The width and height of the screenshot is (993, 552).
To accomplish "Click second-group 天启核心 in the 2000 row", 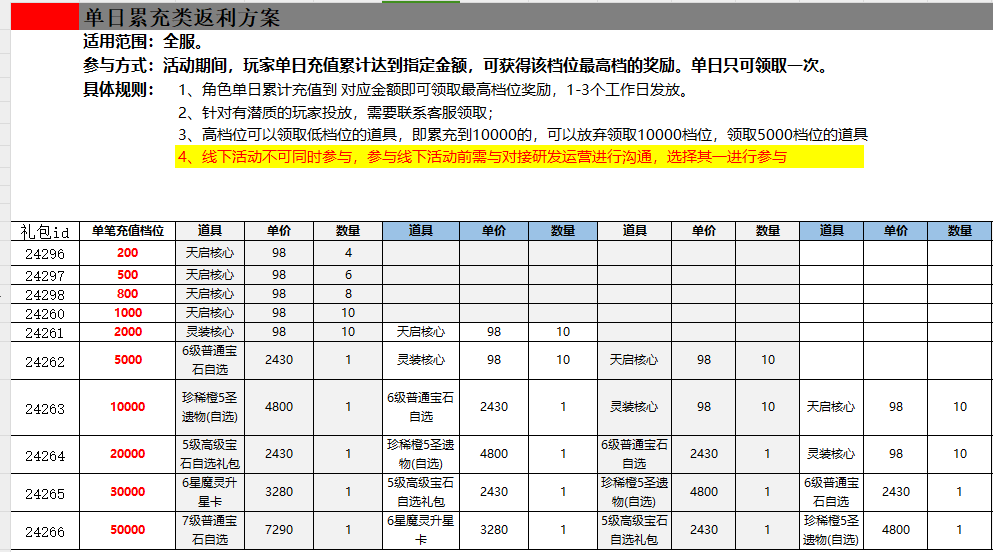I will (421, 332).
